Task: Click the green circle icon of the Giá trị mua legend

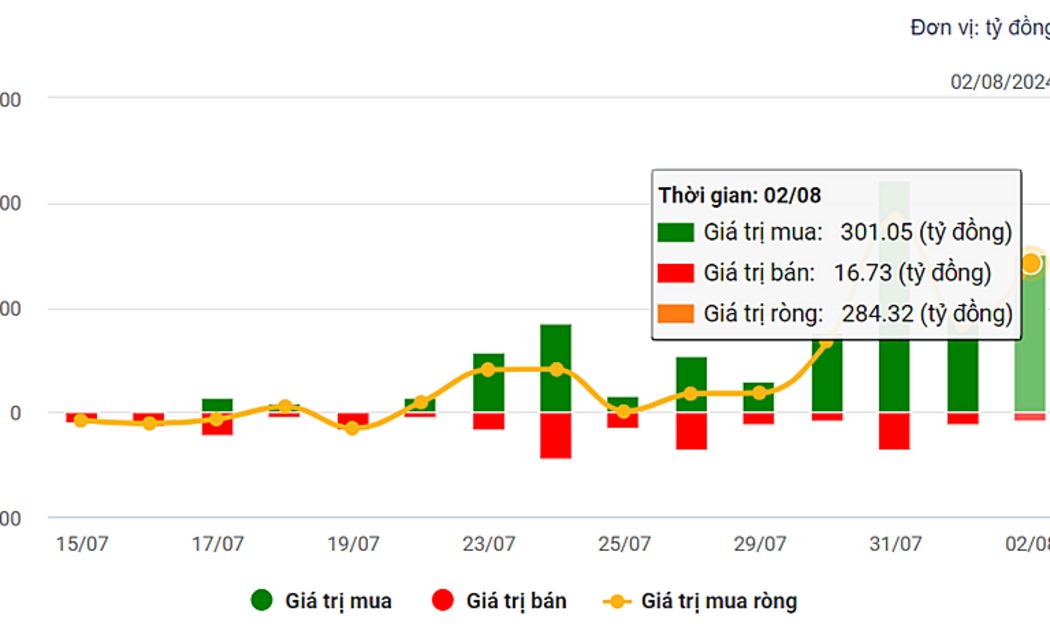Action: click(x=263, y=601)
